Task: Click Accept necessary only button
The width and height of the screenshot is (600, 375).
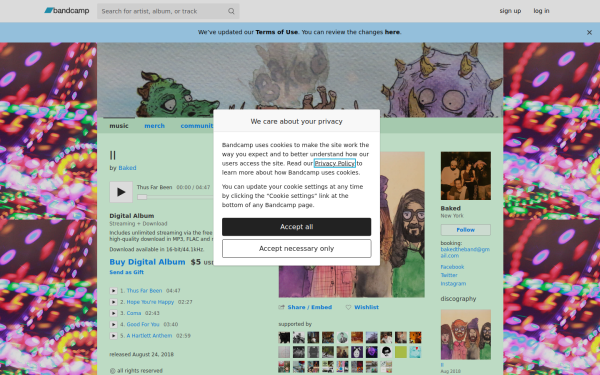Action: [x=297, y=249]
